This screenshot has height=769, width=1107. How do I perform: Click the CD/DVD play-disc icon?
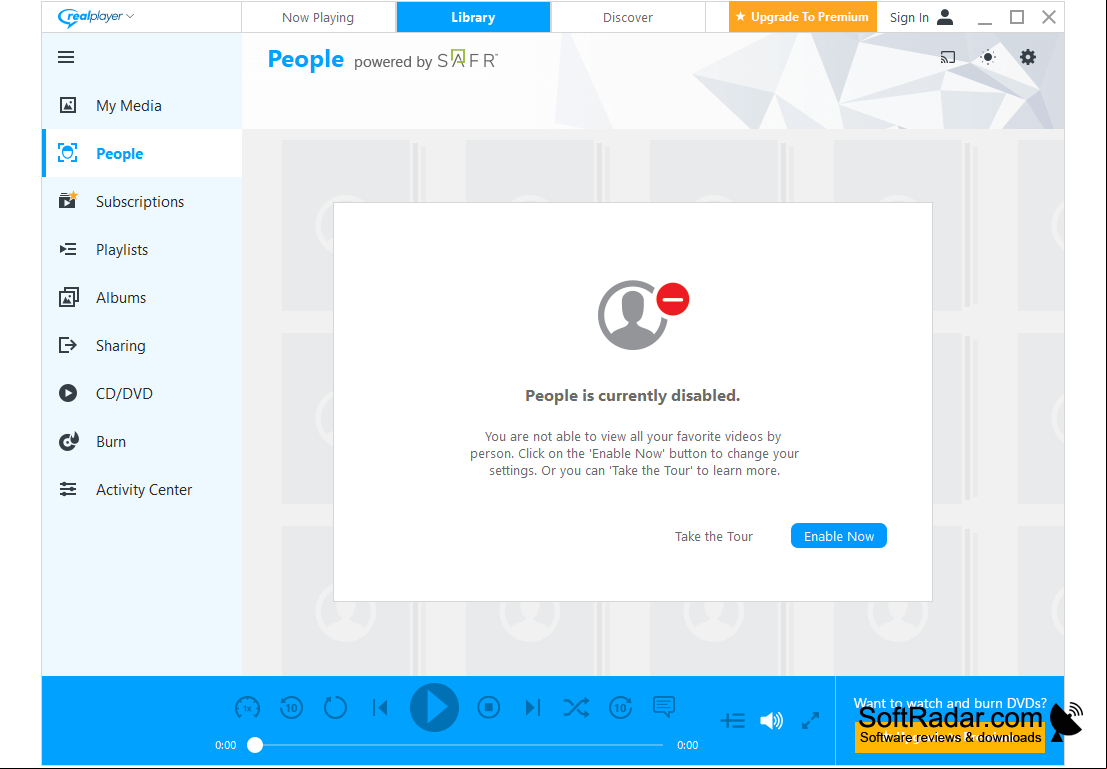tap(68, 393)
